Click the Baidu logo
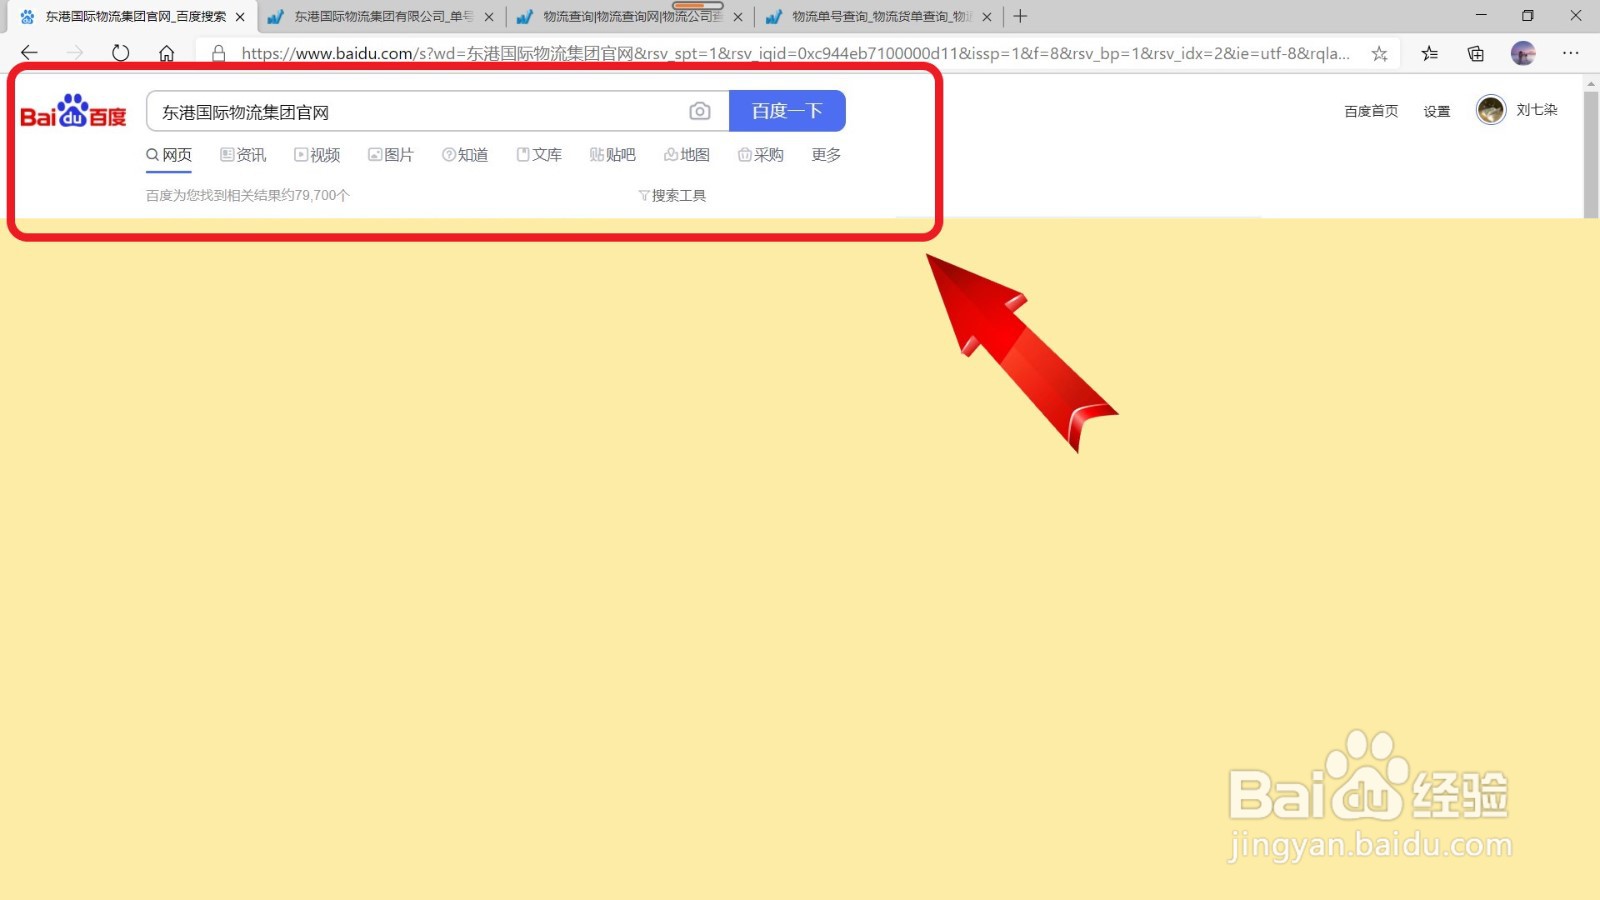The image size is (1600, 900). pyautogui.click(x=73, y=112)
